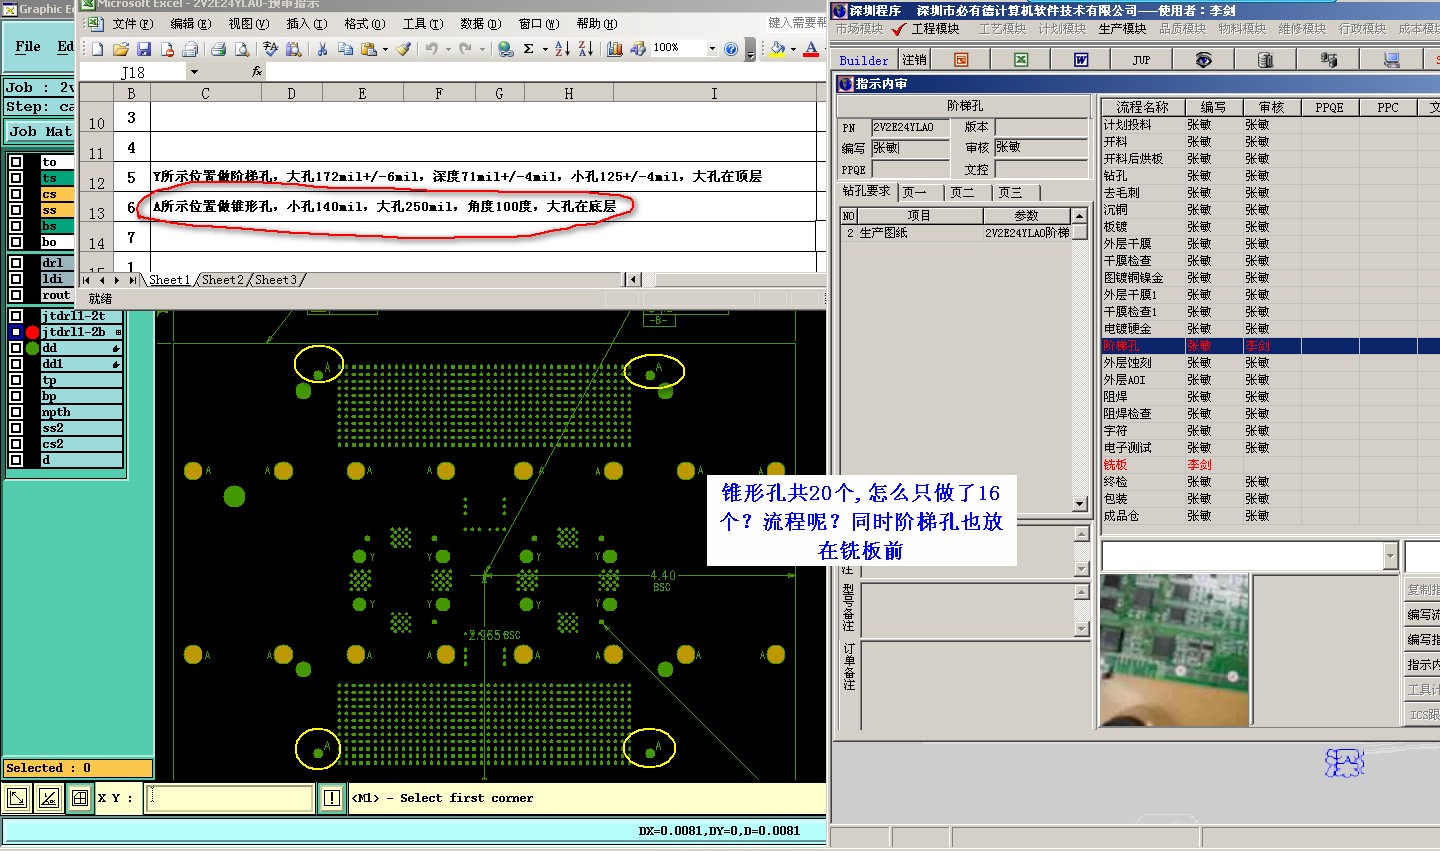The width and height of the screenshot is (1440, 851).
Task: Select the 生产模块 module menu
Action: pyautogui.click(x=1122, y=29)
